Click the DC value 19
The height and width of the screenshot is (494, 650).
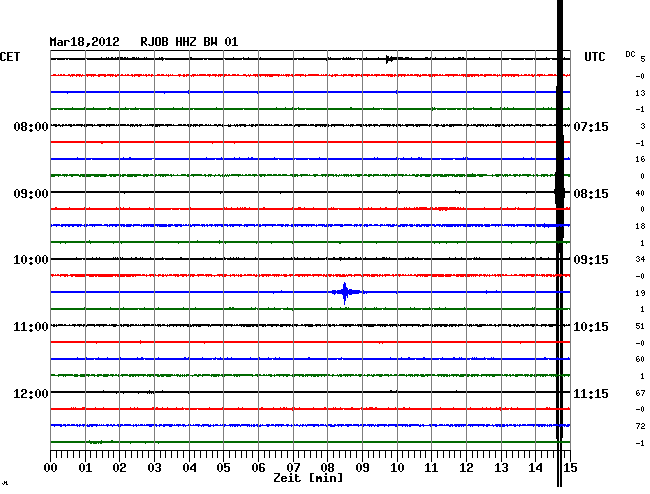[x=640, y=293]
